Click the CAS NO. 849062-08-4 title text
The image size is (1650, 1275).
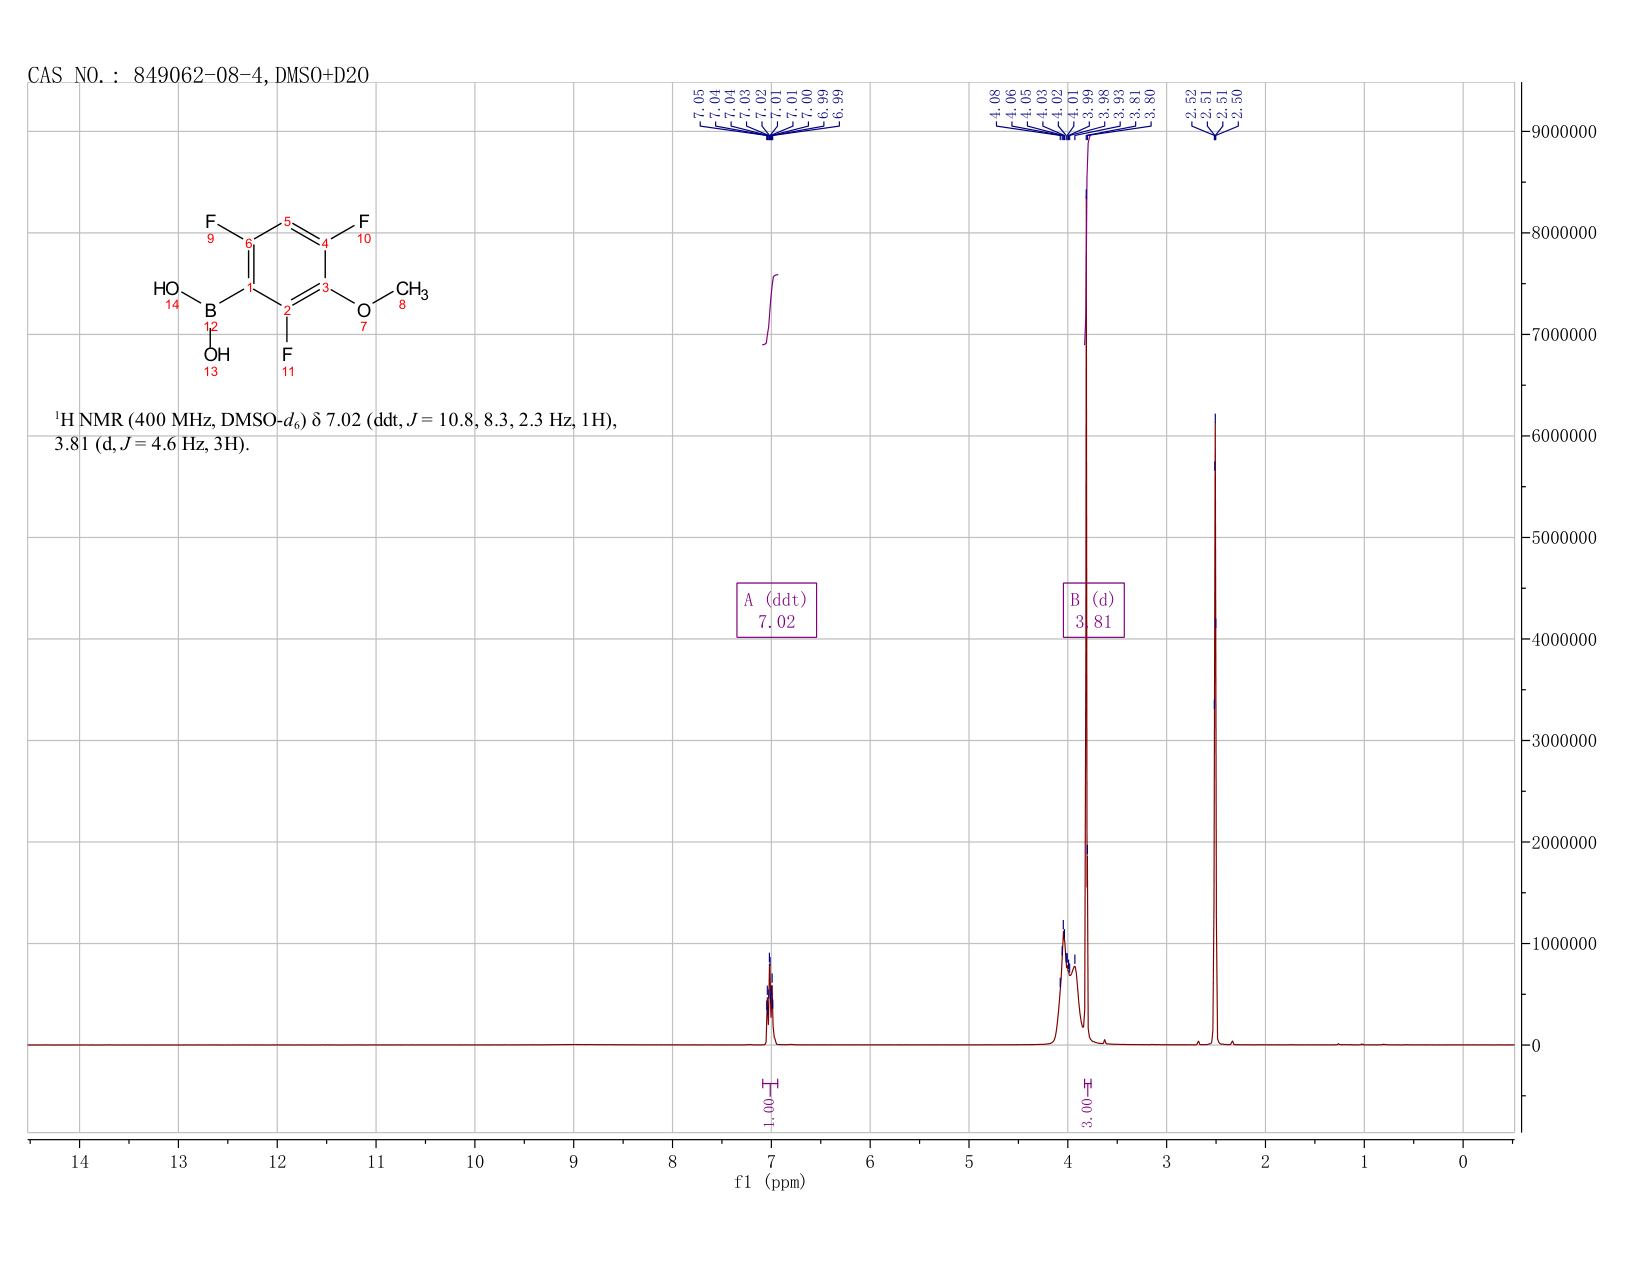pyautogui.click(x=198, y=75)
